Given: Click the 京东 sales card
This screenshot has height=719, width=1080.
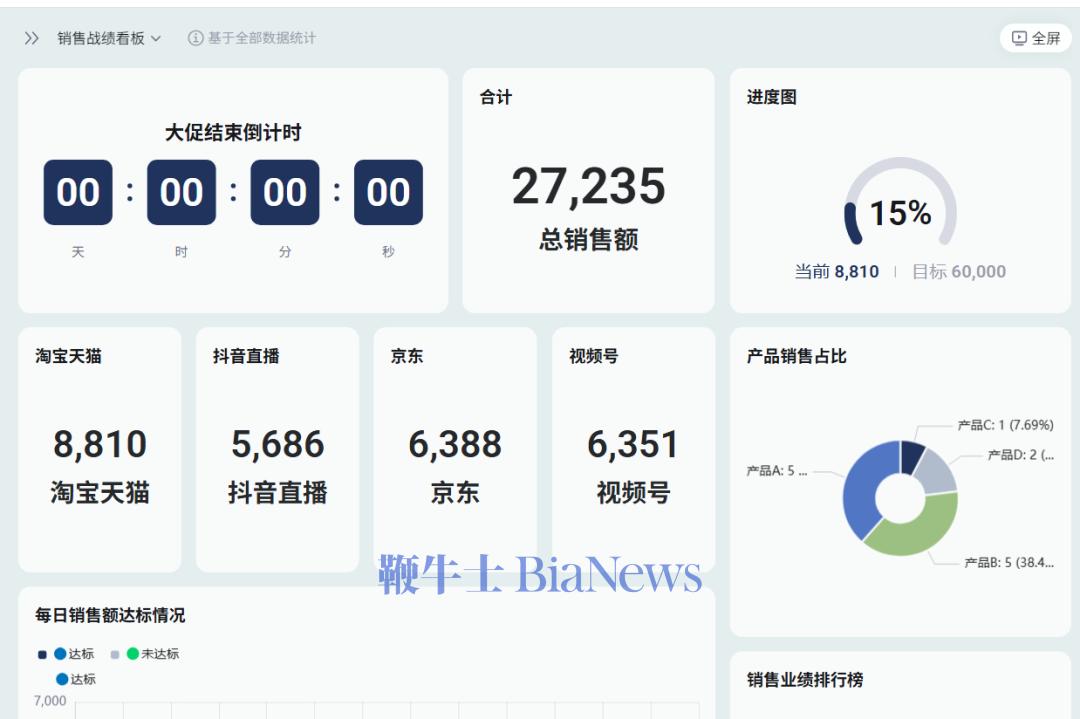Looking at the screenshot, I should point(455,445).
